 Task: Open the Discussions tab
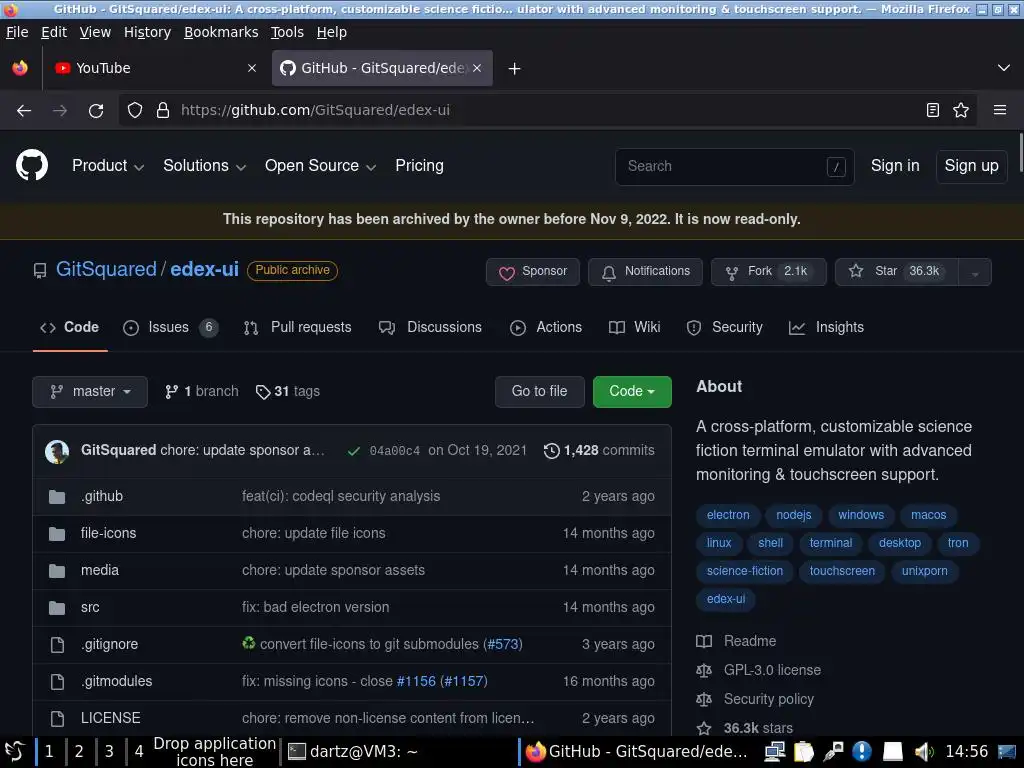[430, 328]
